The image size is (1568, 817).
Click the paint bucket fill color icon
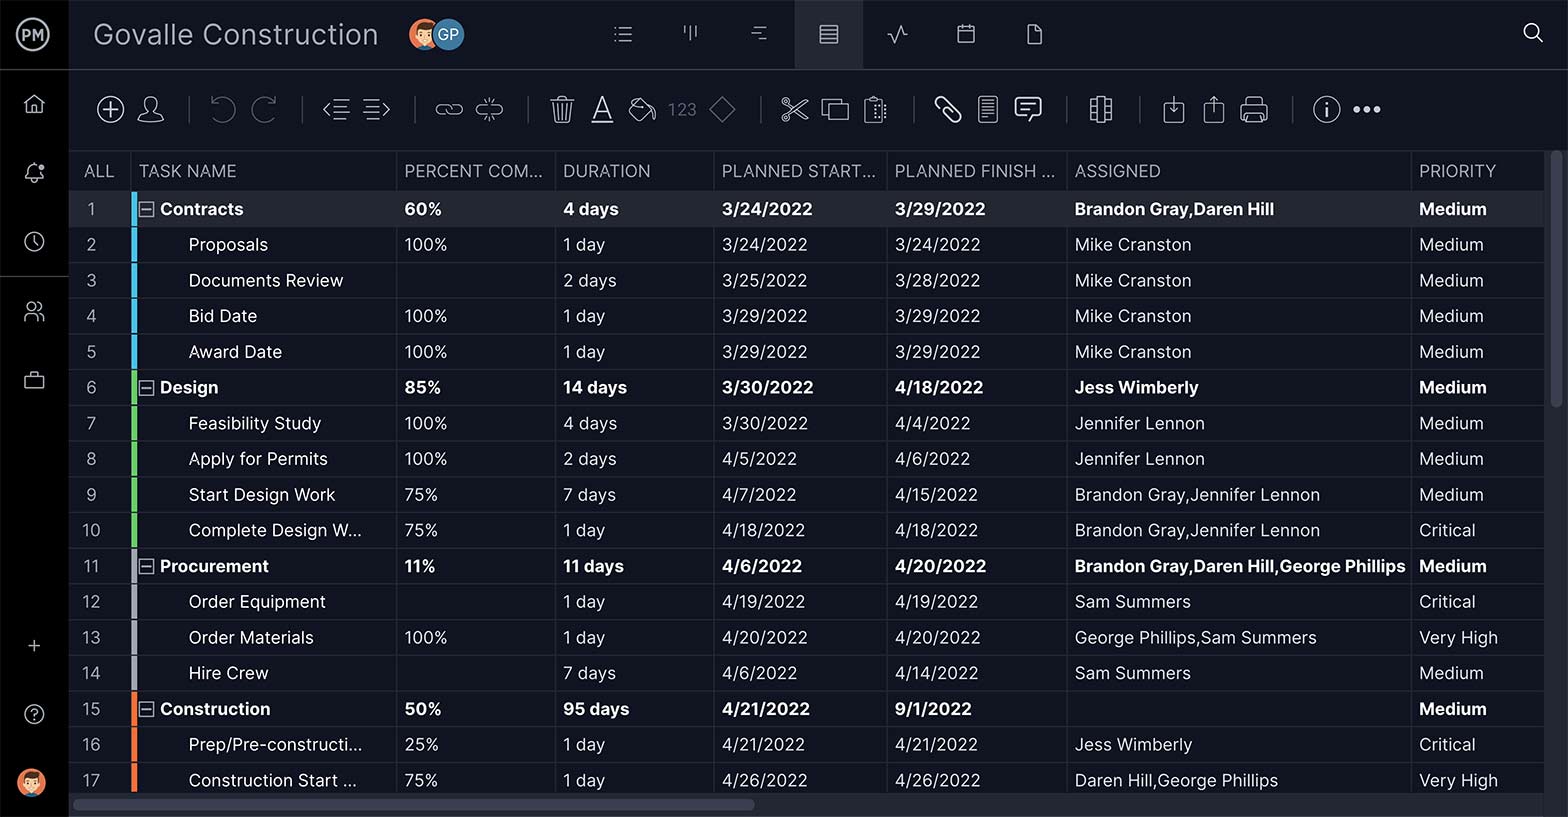tap(642, 110)
